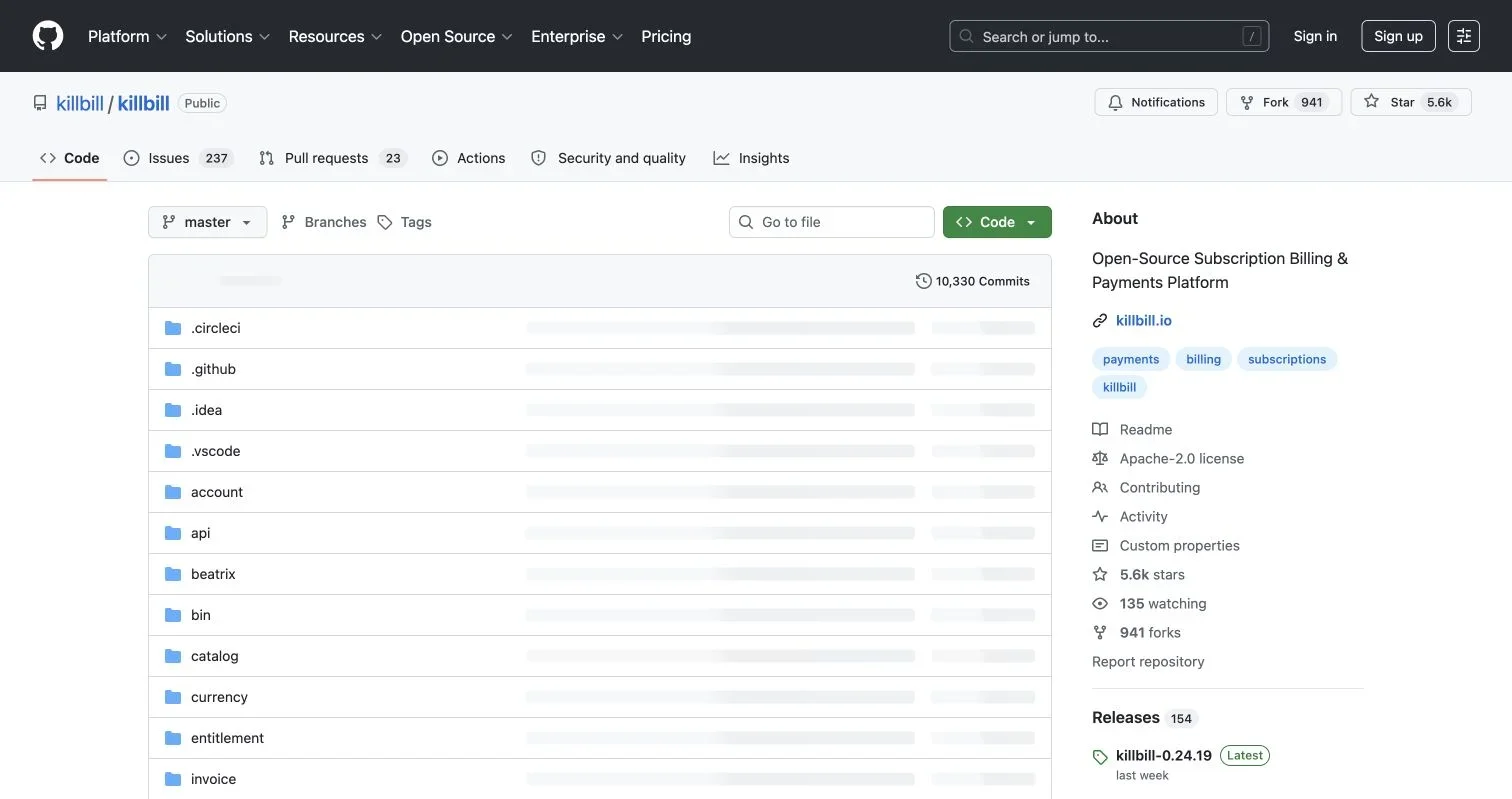Click the .circleci folder icon
This screenshot has width=1512, height=799.
[x=173, y=328]
